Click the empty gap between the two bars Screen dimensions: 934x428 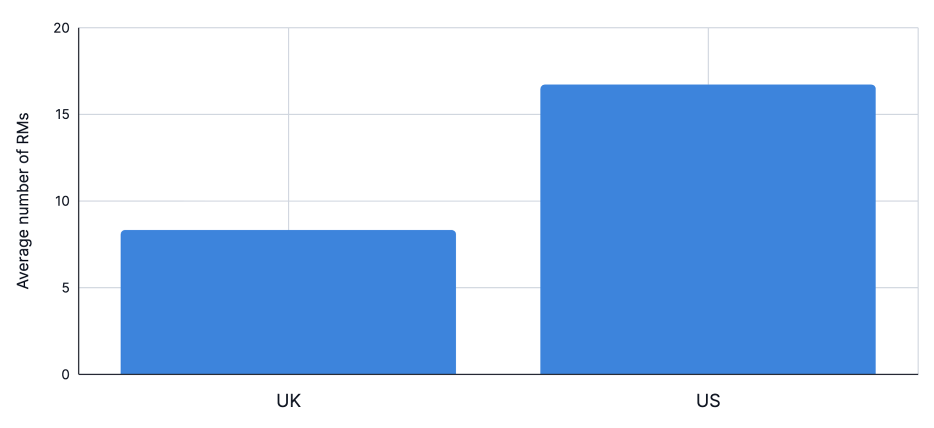click(x=498, y=250)
